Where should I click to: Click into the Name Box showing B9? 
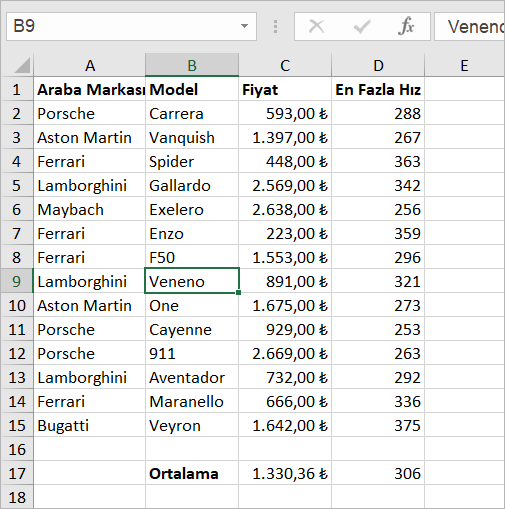[x=123, y=26]
